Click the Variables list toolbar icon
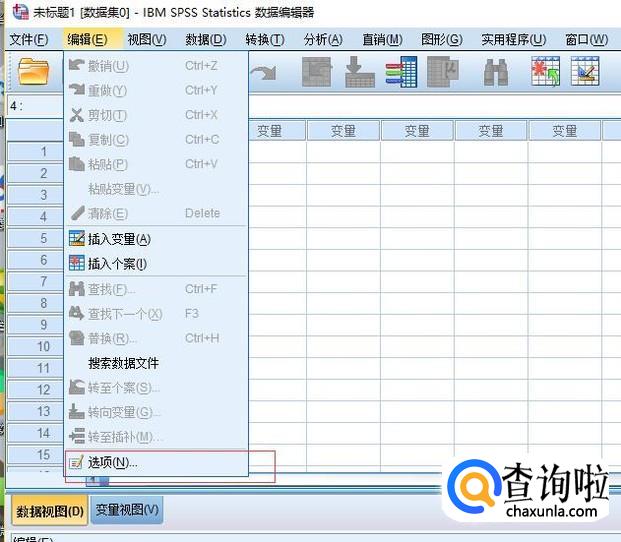The image size is (621, 542). [x=401, y=72]
